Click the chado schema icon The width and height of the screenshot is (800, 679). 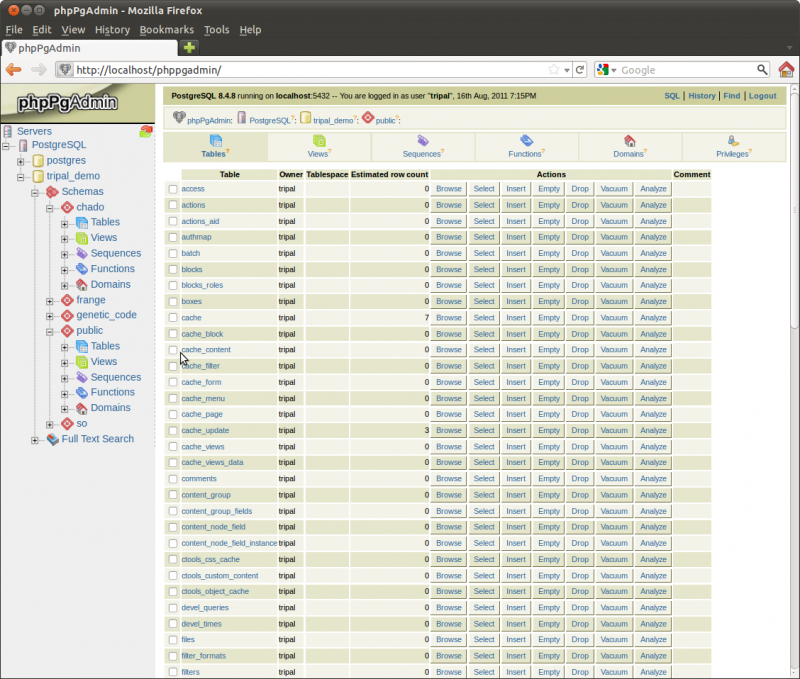pos(67,207)
